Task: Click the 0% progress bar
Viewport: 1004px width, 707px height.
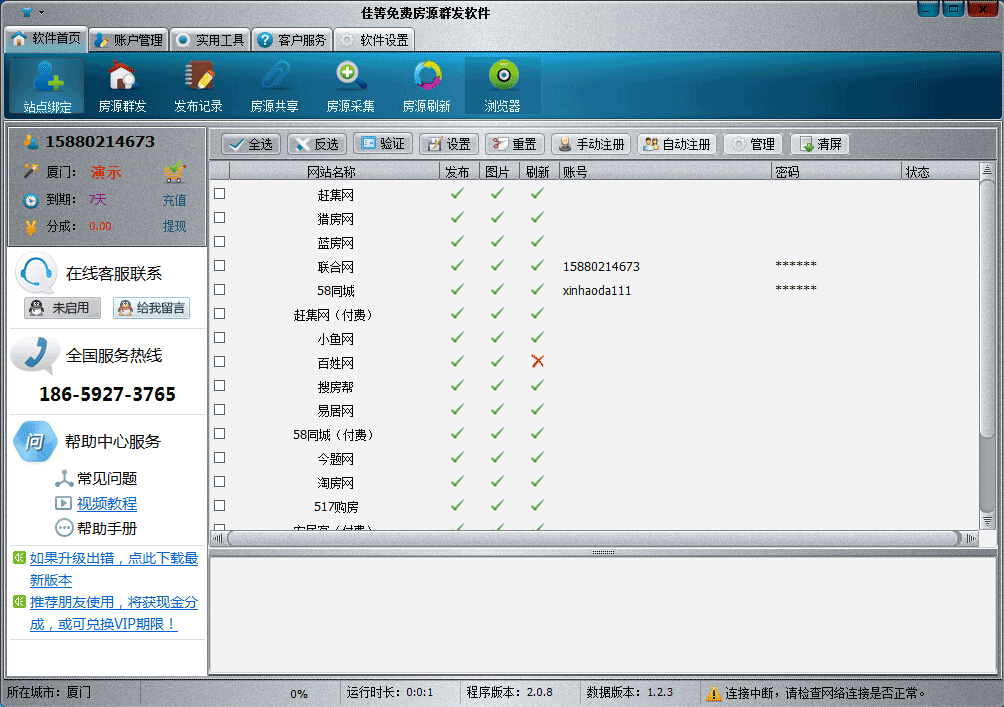Action: tap(296, 692)
